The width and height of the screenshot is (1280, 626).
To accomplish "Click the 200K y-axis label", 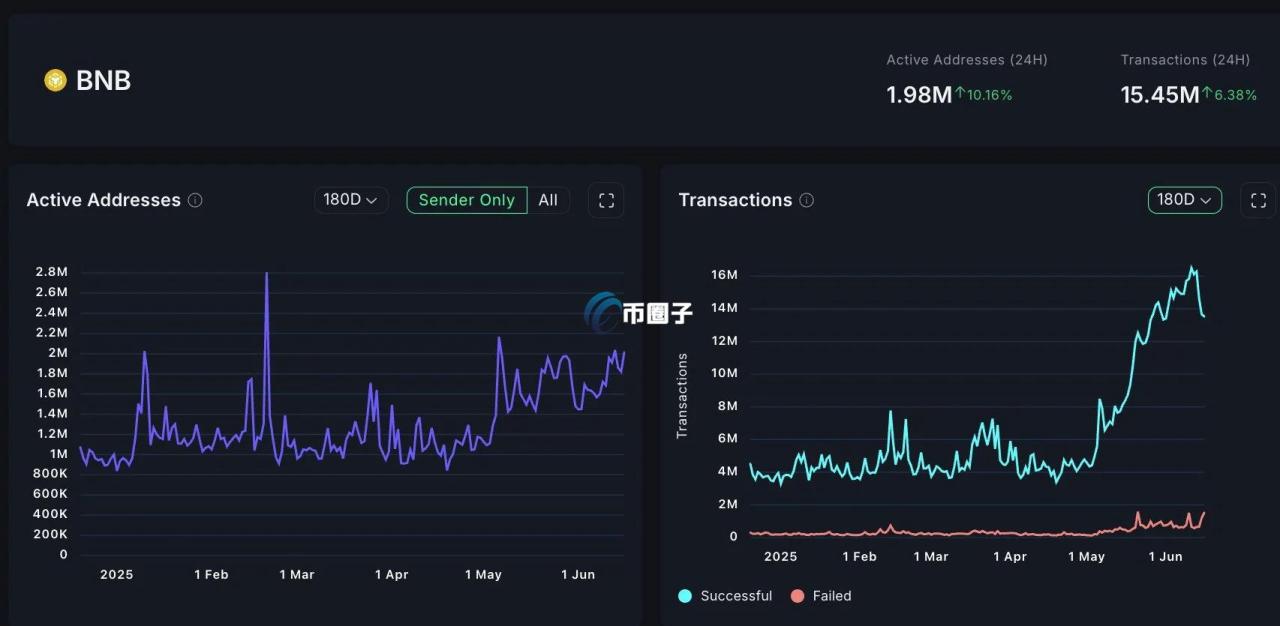I will click(49, 534).
